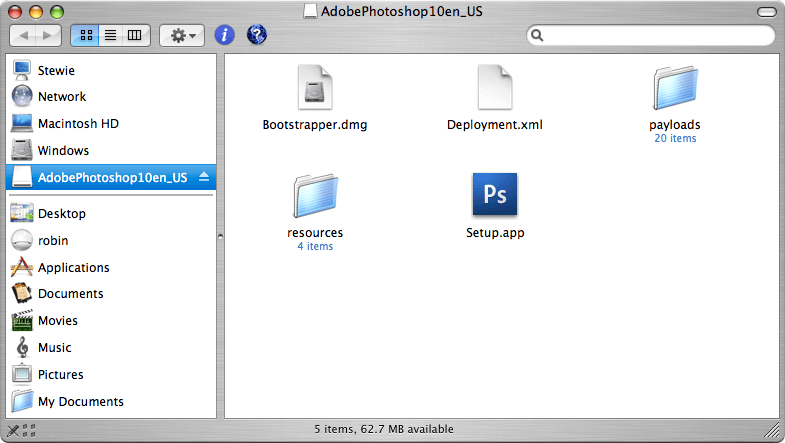Open Pictures in the sidebar
Viewport: 785px width, 443px height.
(111, 374)
